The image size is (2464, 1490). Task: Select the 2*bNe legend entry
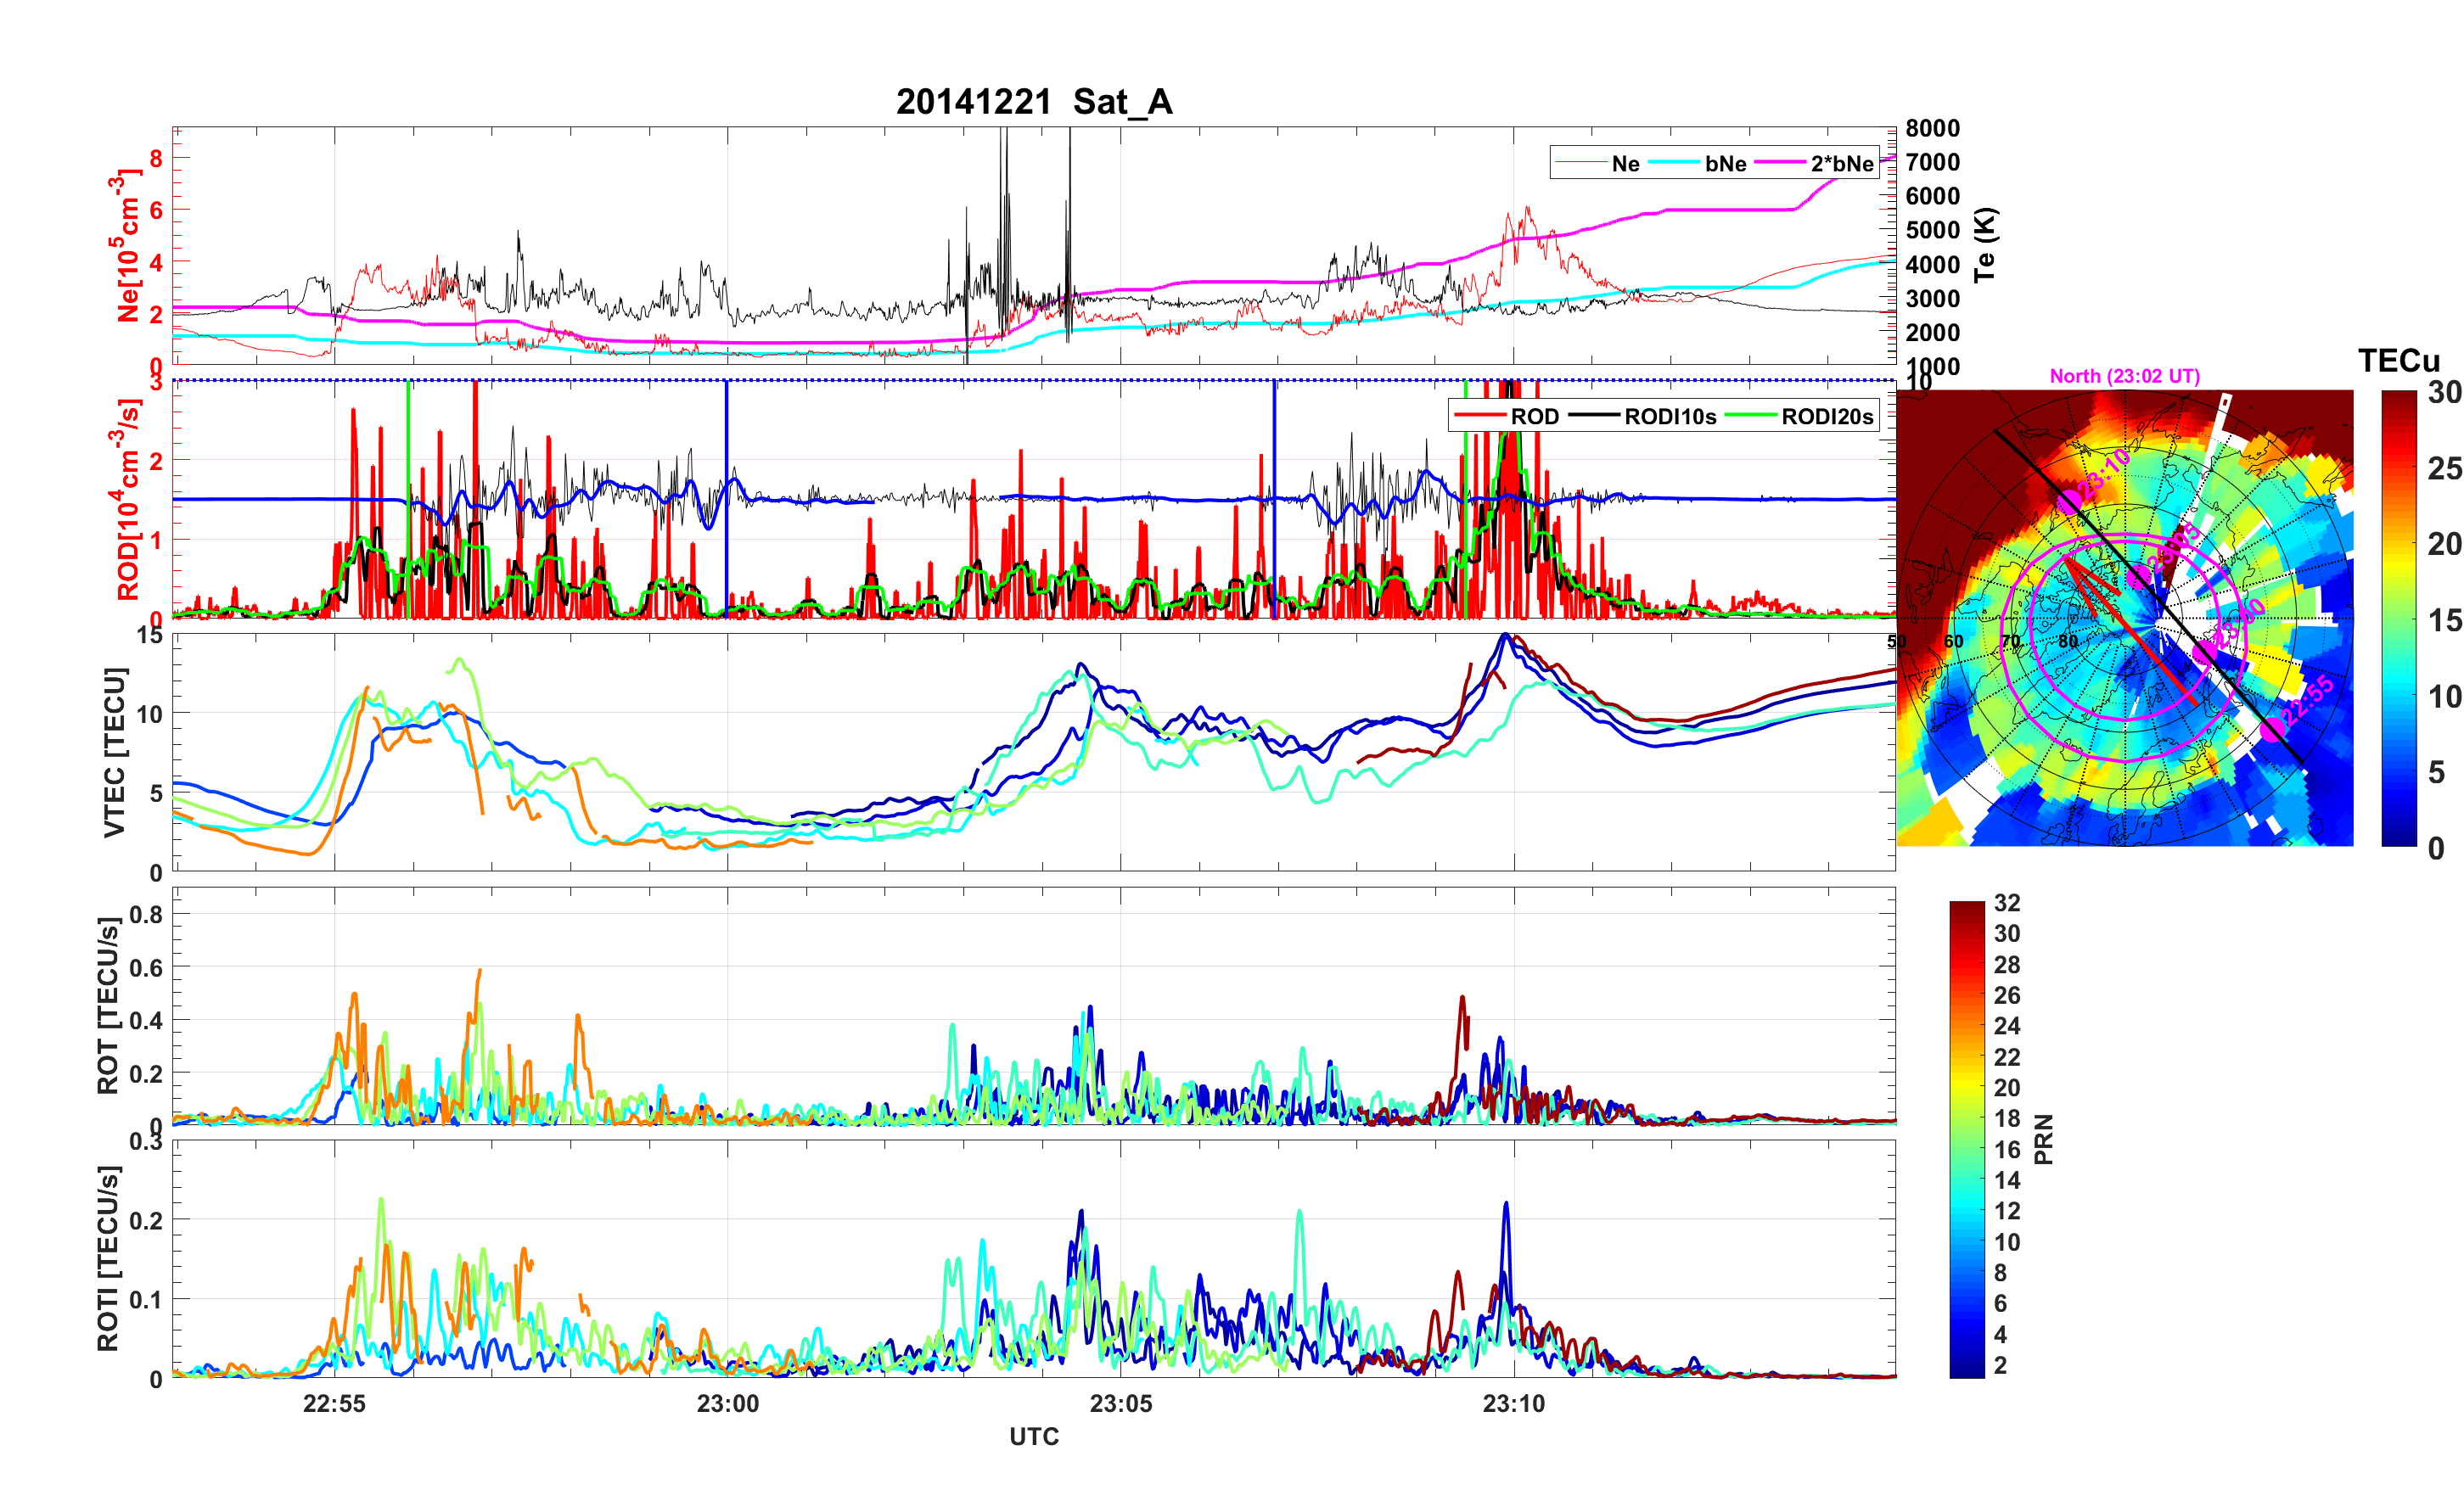tap(1841, 164)
